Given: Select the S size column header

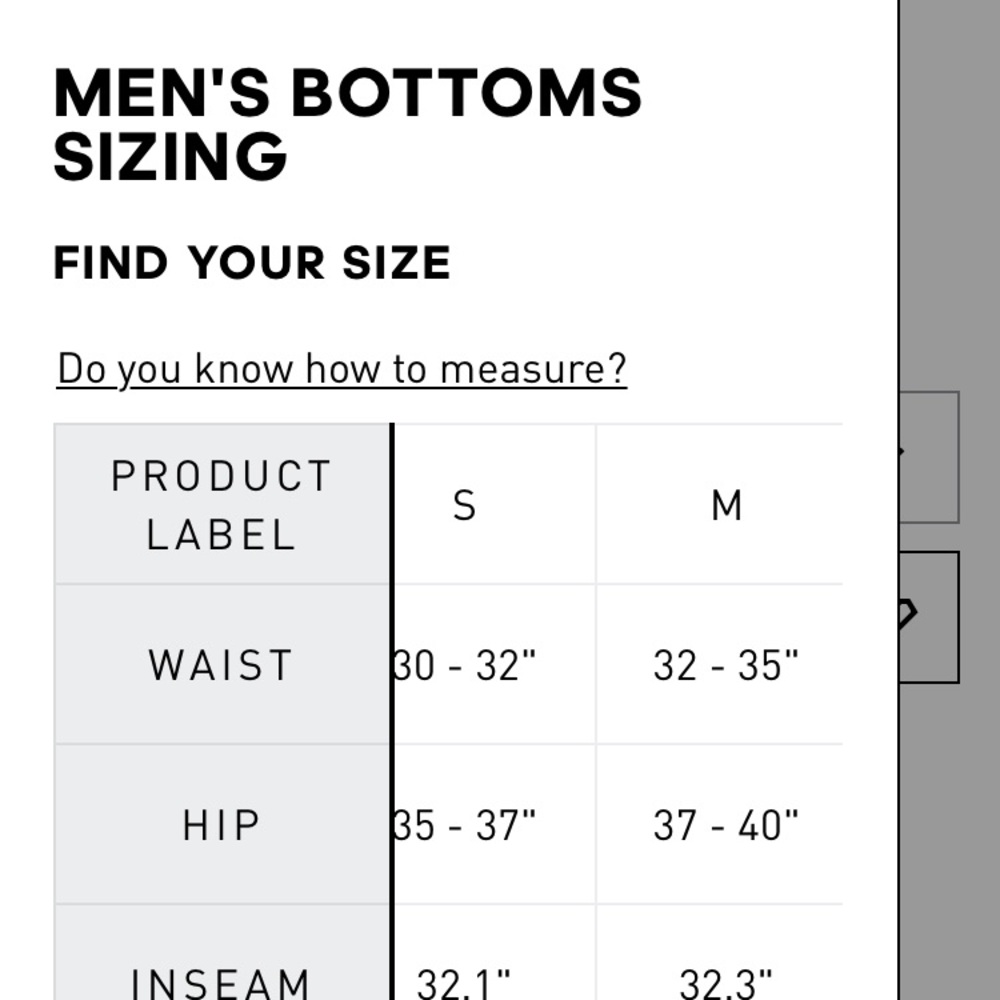Looking at the screenshot, I should coord(465,505).
